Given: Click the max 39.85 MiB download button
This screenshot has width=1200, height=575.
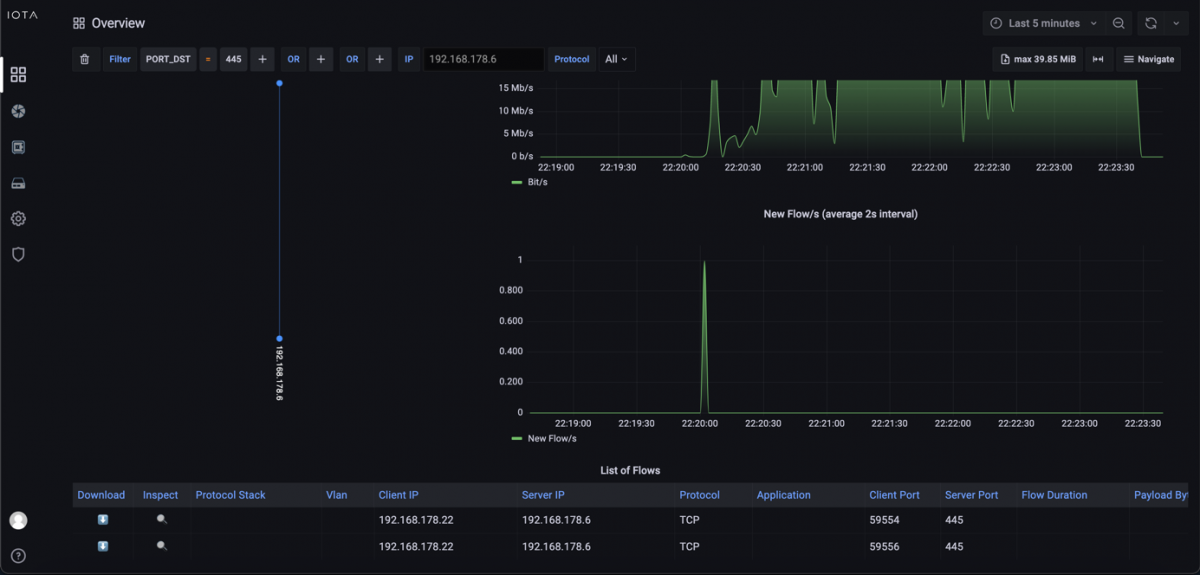Looking at the screenshot, I should (1038, 60).
